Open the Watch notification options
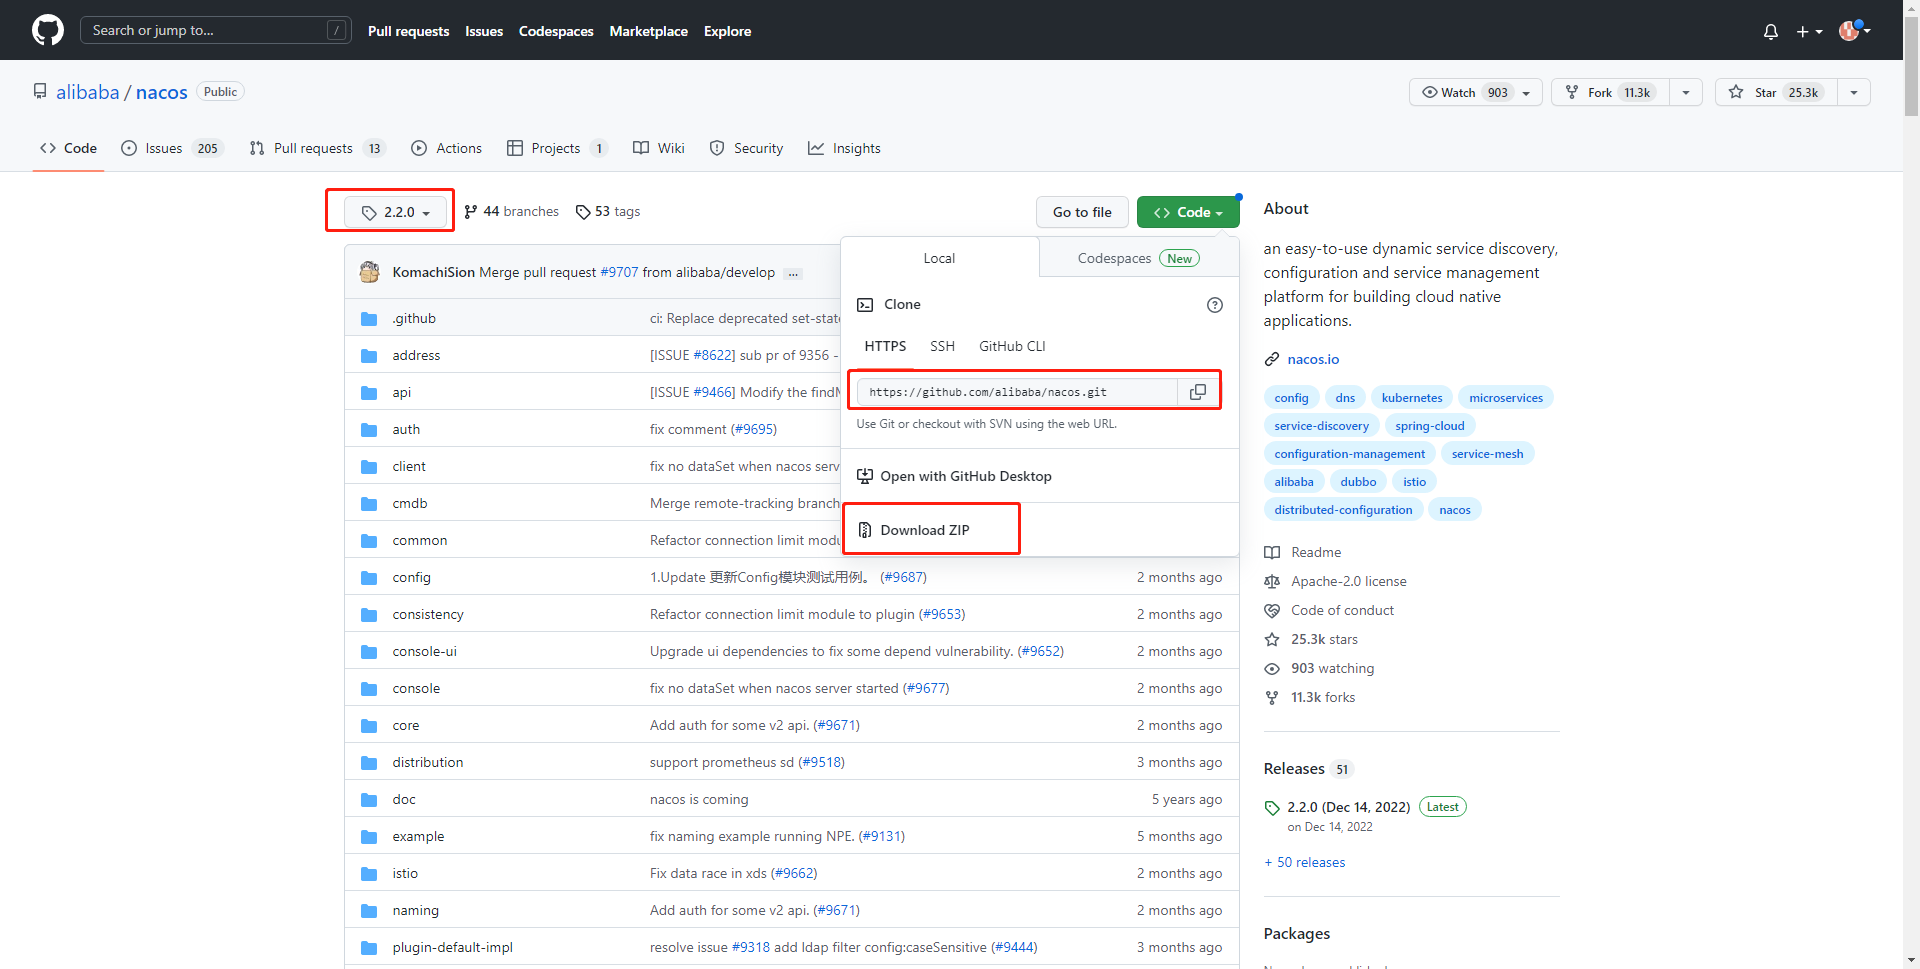 1476,92
